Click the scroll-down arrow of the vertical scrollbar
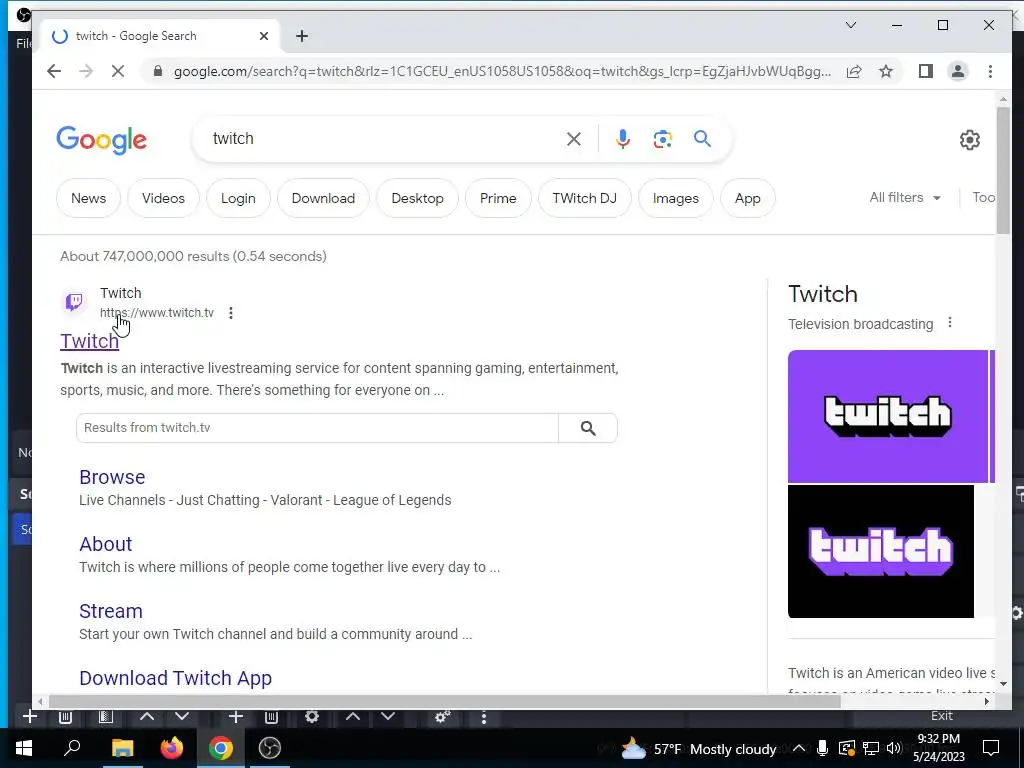The image size is (1024, 768). coord(1003,684)
